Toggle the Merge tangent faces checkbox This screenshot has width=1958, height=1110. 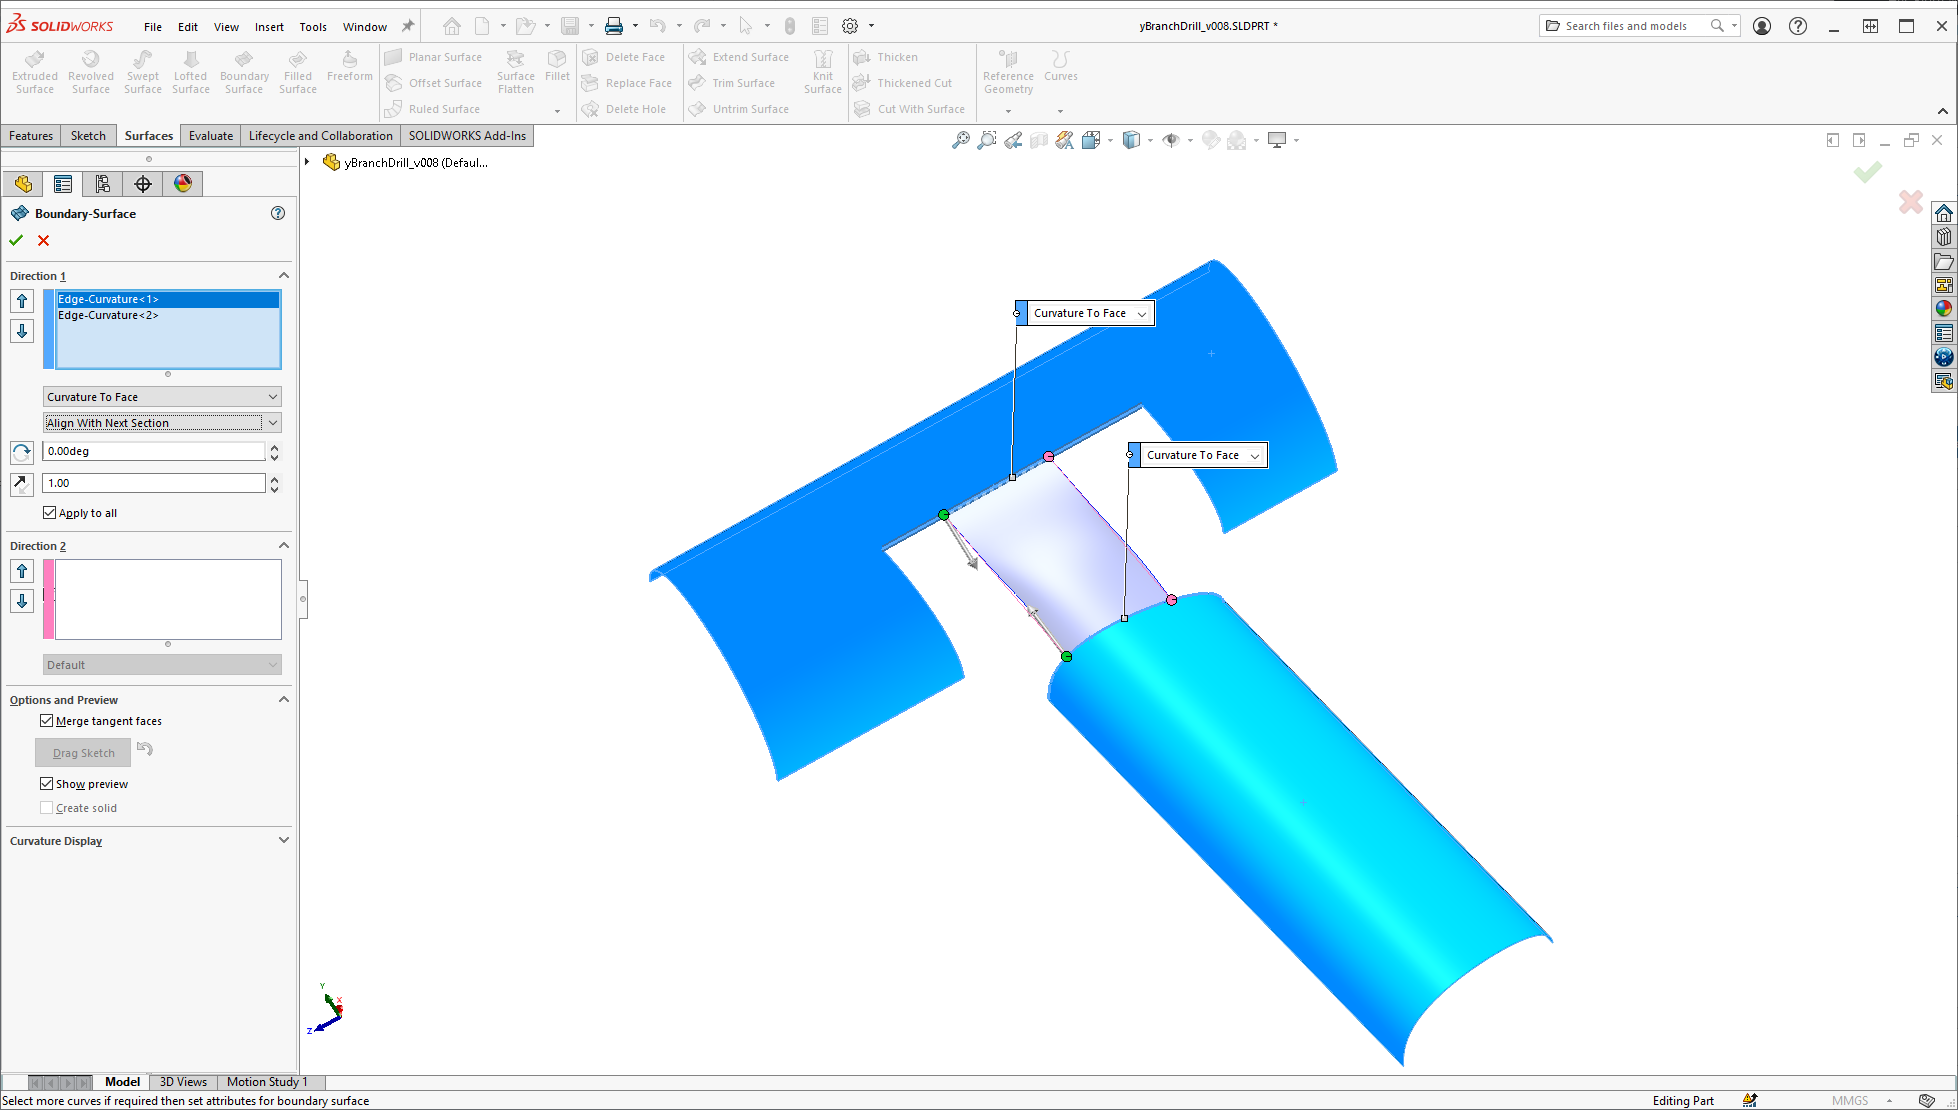tap(47, 721)
